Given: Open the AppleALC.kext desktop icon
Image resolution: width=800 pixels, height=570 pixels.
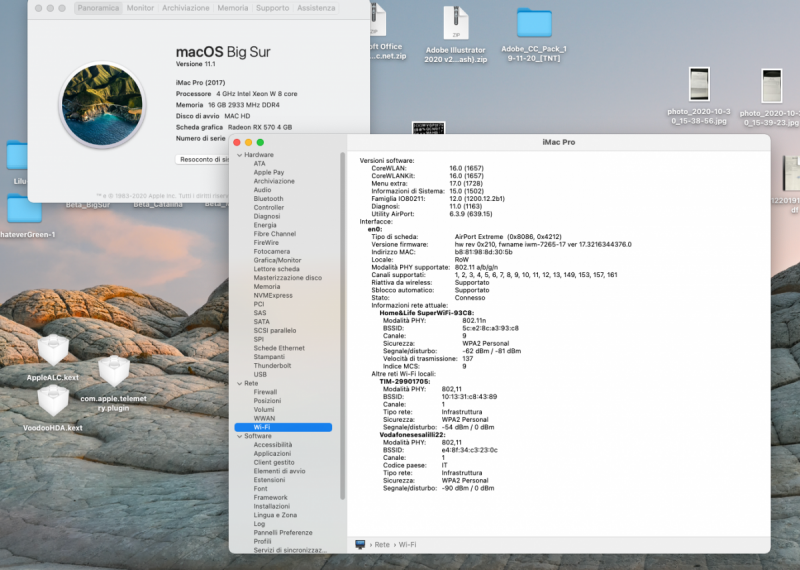Looking at the screenshot, I should (x=53, y=351).
